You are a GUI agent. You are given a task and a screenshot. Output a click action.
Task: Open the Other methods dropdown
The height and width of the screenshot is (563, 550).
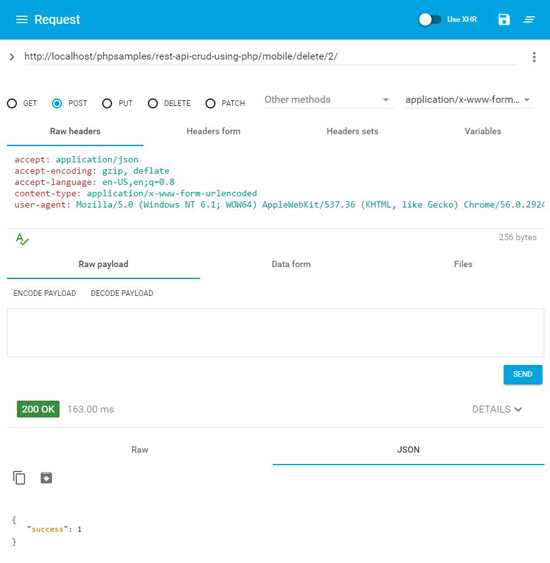pyautogui.click(x=328, y=100)
